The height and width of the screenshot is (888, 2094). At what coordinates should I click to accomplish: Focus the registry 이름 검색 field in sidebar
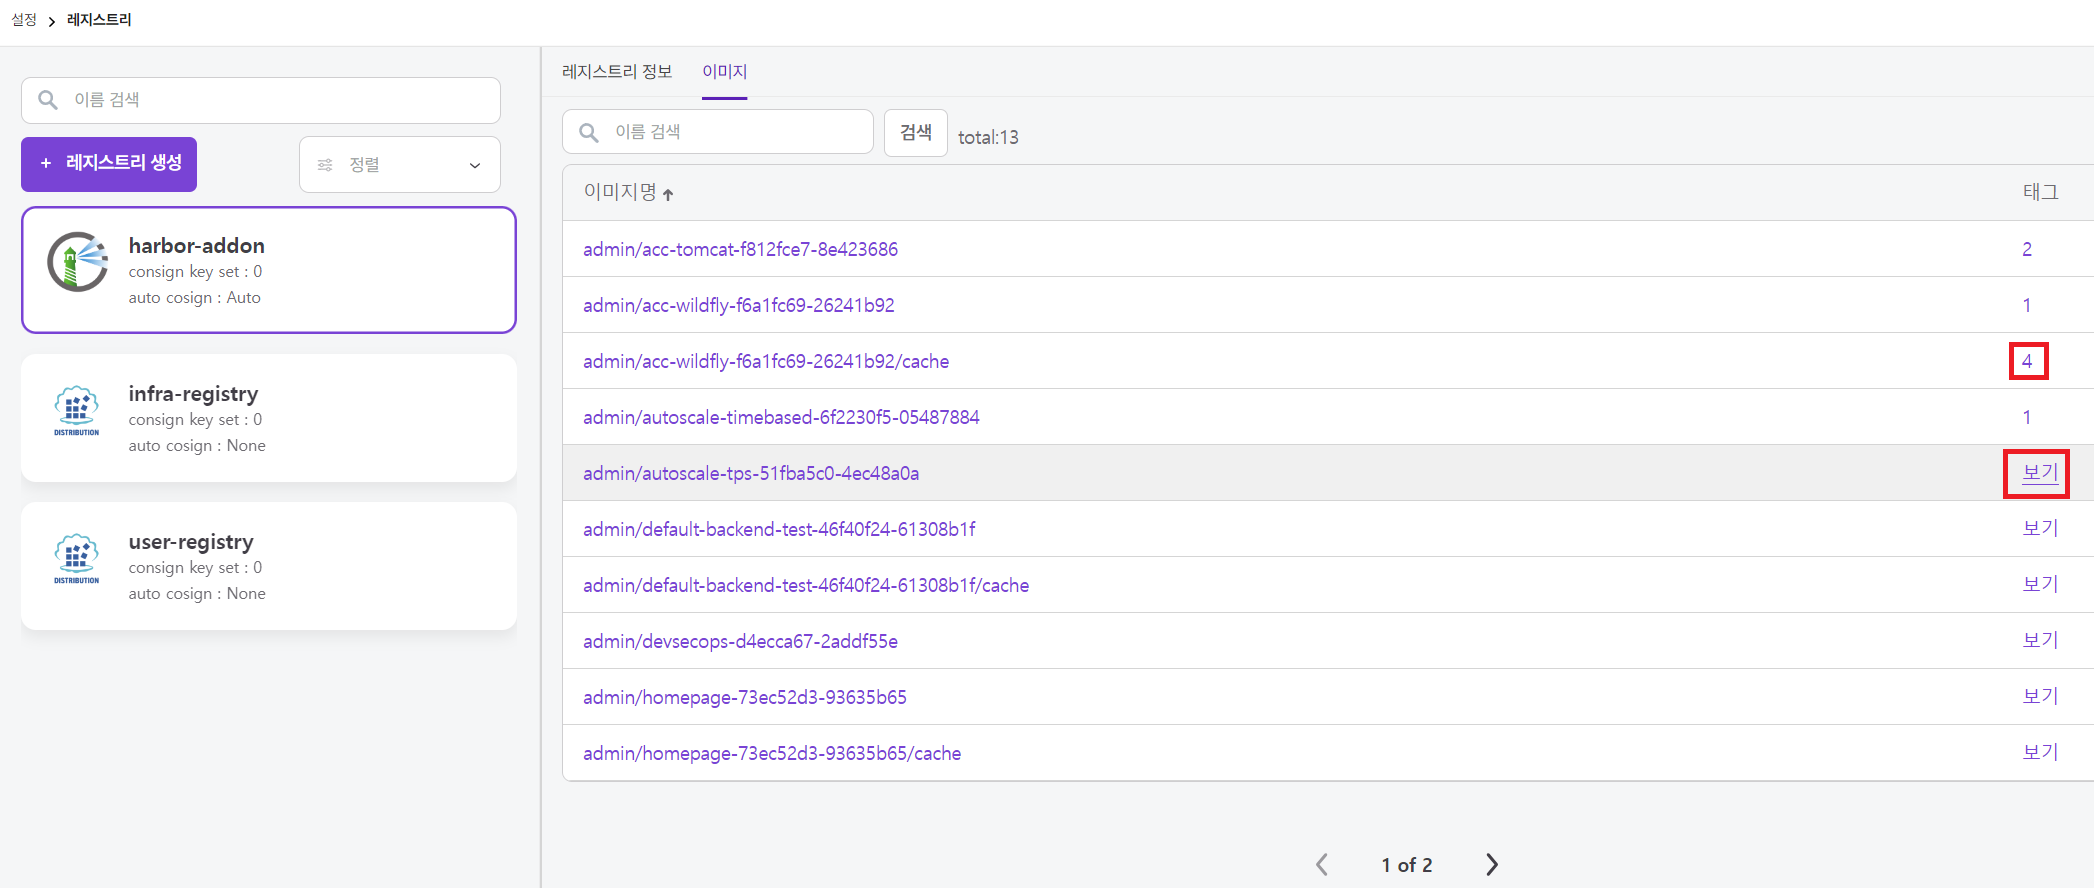261,100
